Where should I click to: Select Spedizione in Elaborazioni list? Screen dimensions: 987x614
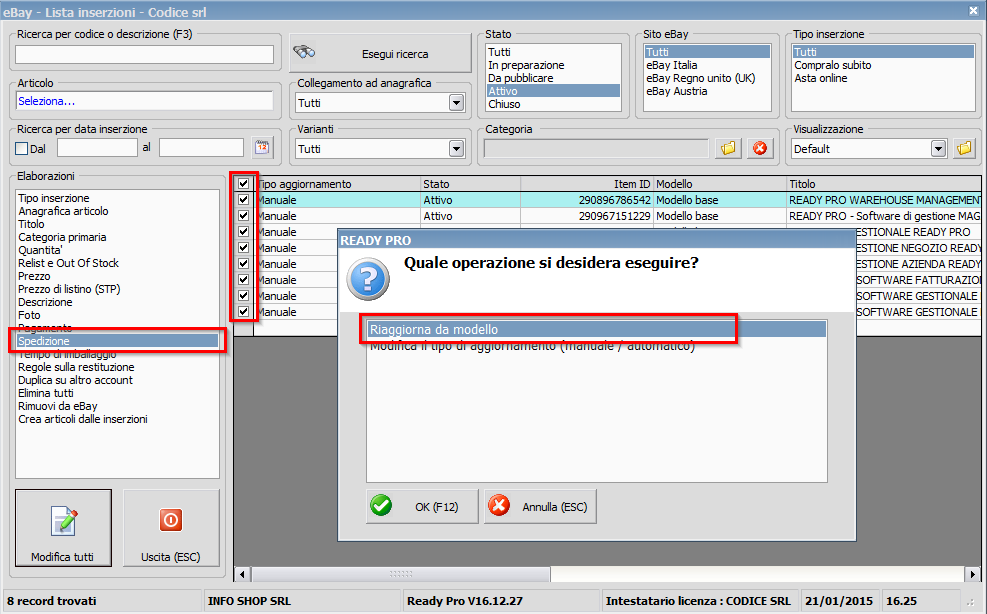coord(117,341)
